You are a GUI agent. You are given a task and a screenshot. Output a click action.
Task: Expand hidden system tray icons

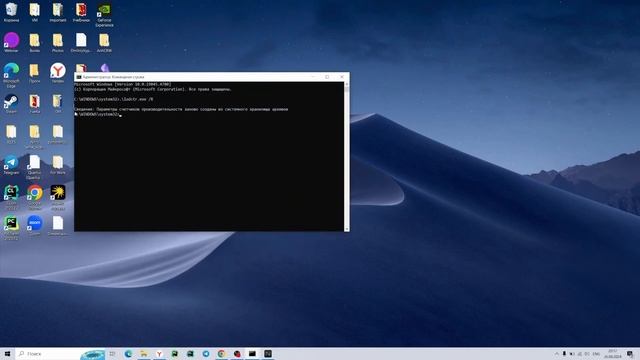click(x=557, y=354)
